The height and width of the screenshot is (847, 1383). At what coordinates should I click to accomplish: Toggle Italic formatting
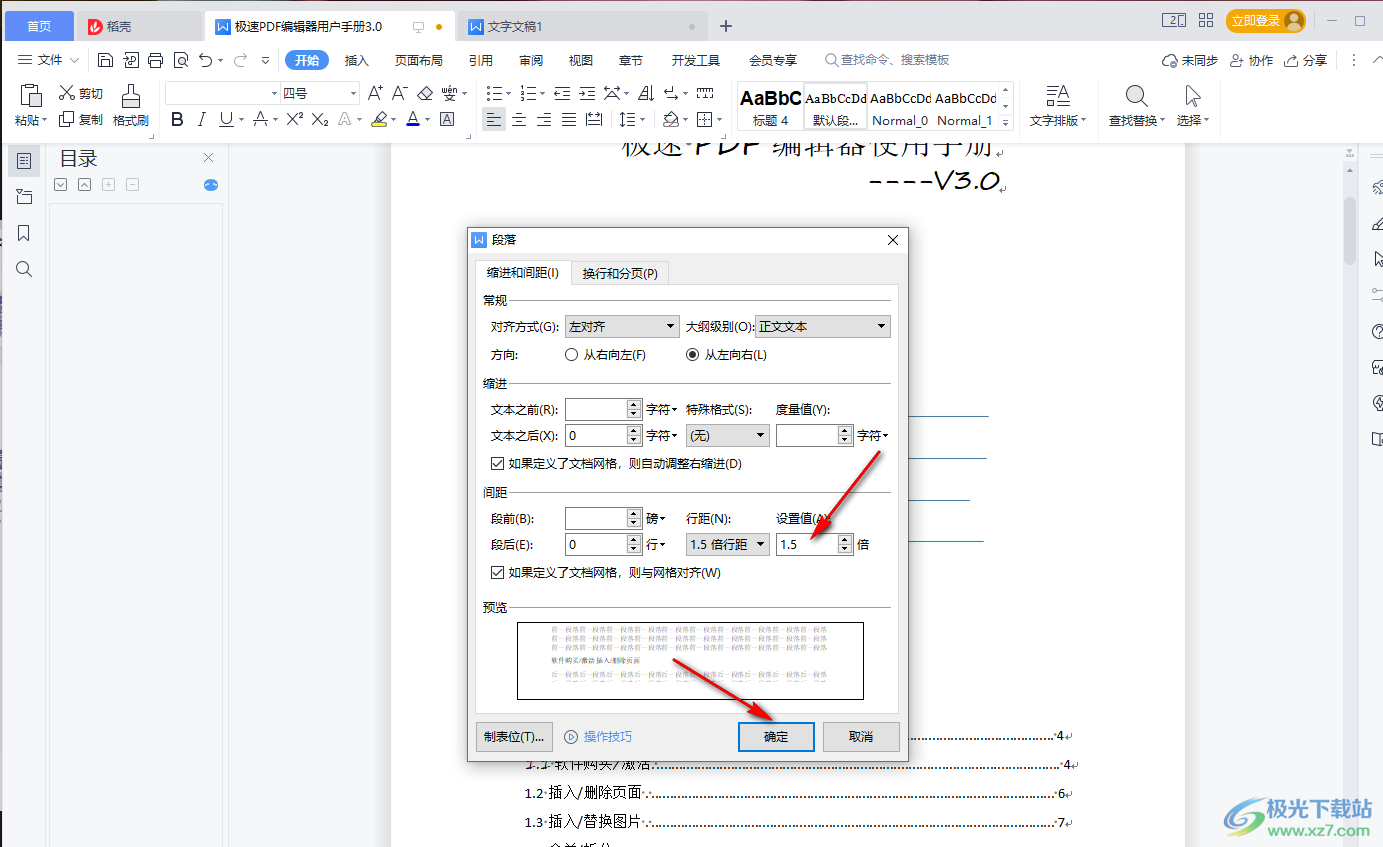point(202,120)
